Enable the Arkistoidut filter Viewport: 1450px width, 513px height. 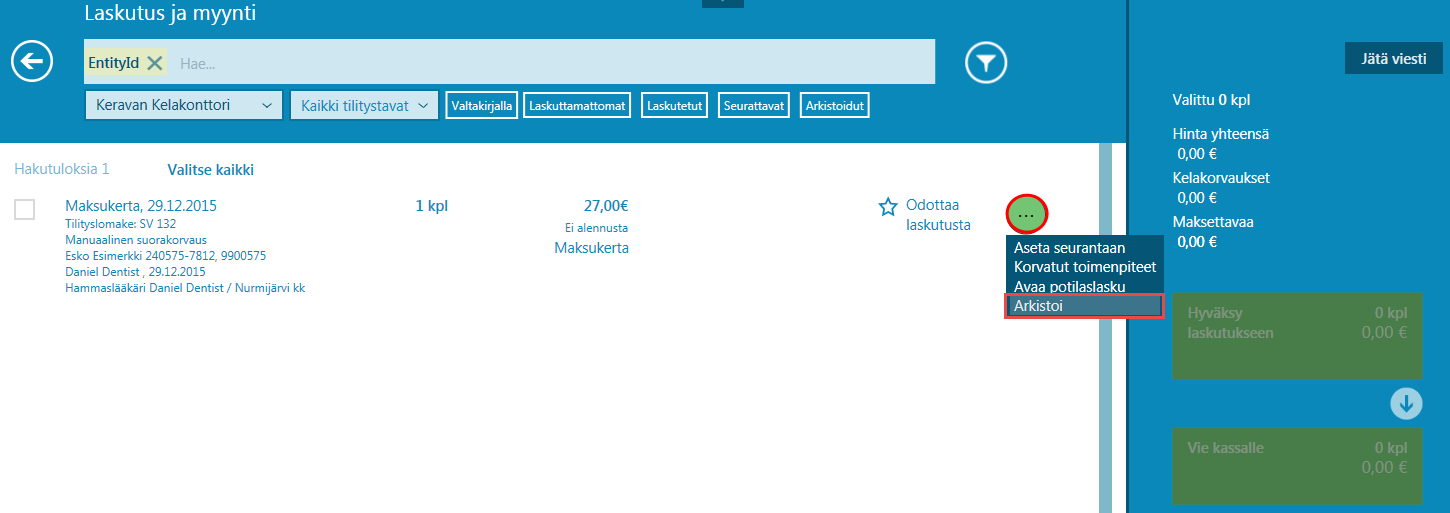[x=835, y=105]
